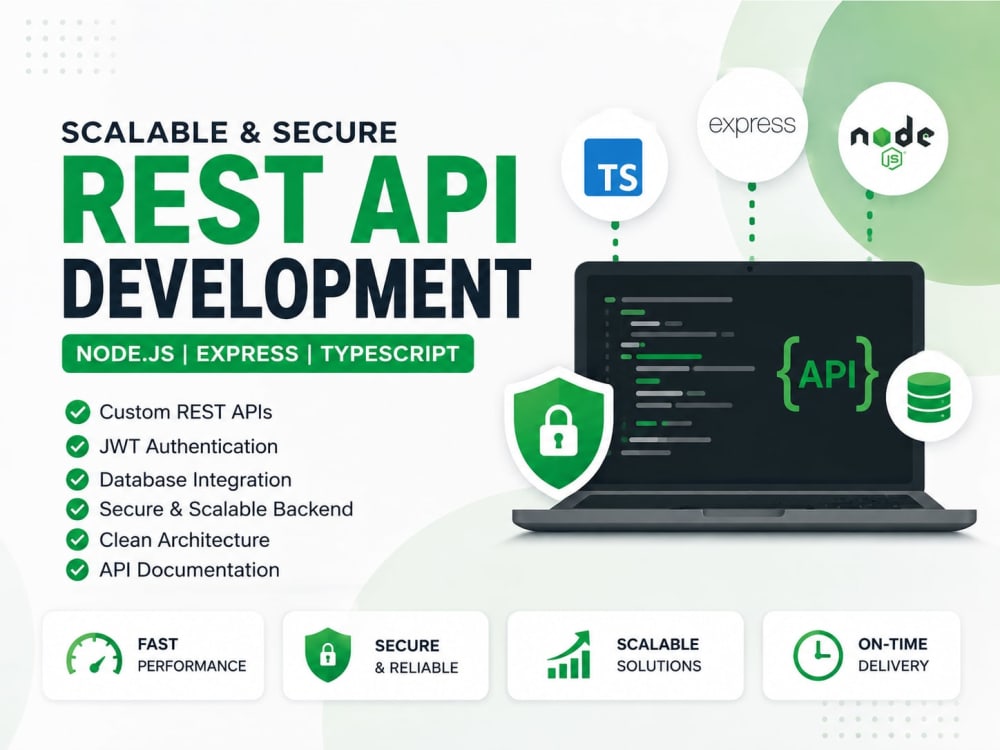Viewport: 1000px width, 750px height.
Task: Click the Clean Architecture text
Action: point(184,540)
